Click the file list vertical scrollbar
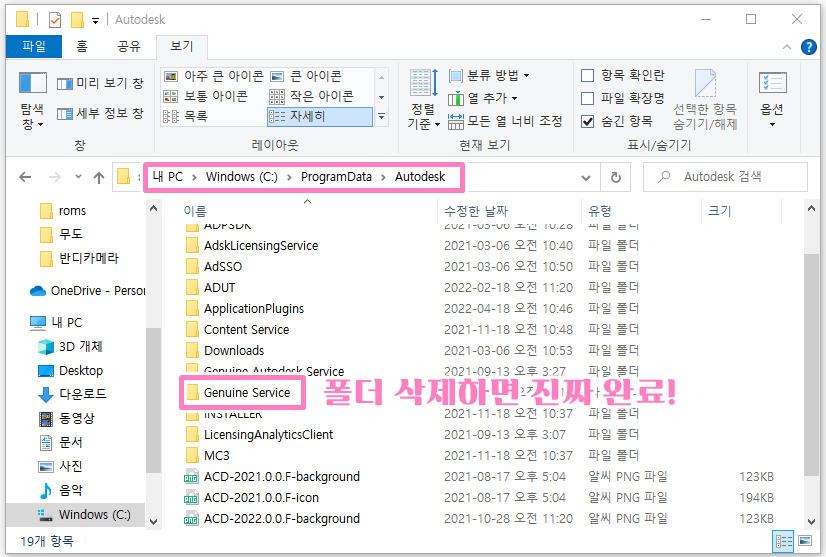Screen dimensions: 826x557 [811, 366]
